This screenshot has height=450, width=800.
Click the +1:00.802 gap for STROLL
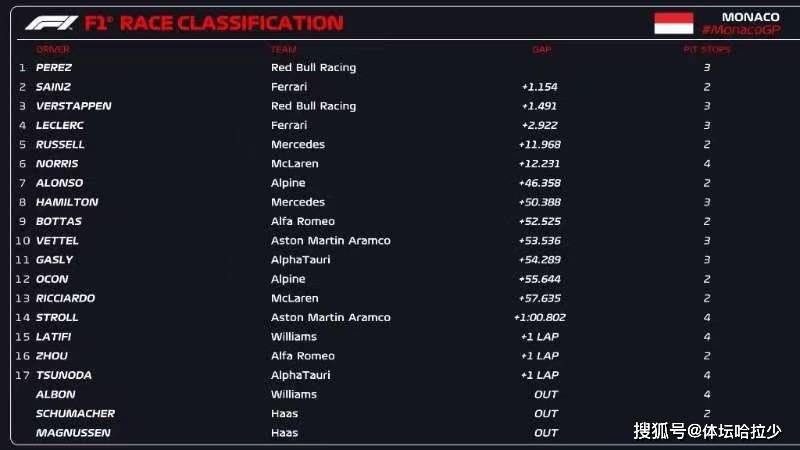[x=539, y=317]
